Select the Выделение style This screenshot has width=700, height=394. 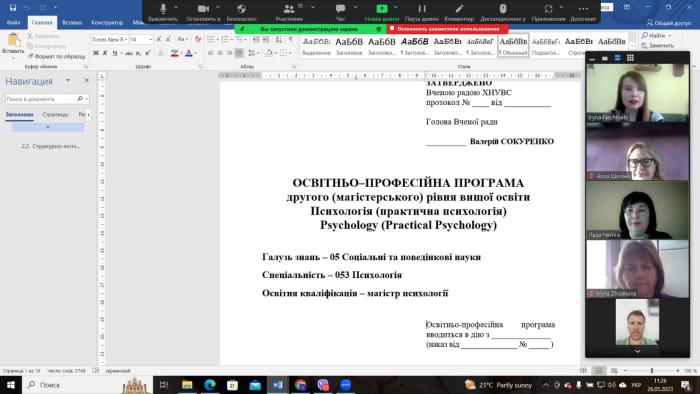pos(316,46)
